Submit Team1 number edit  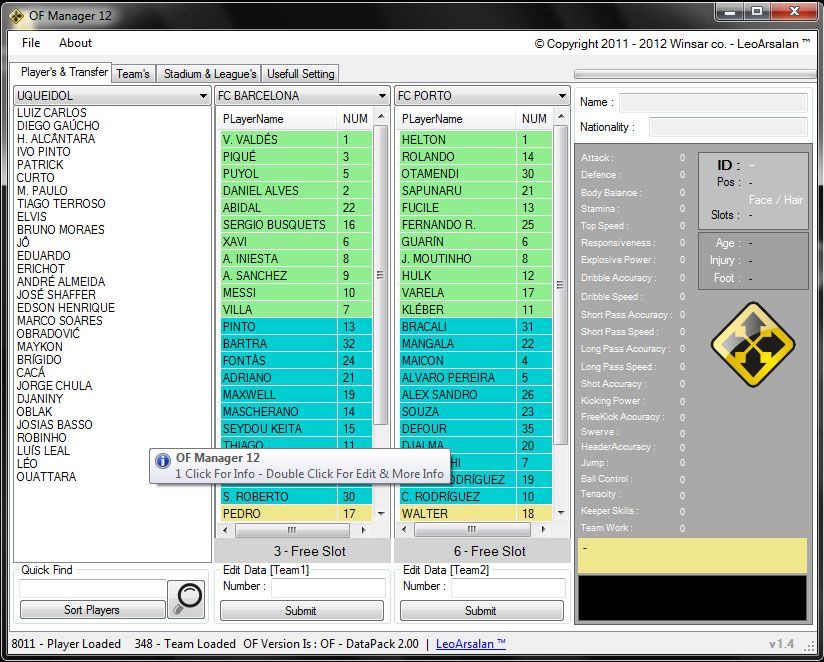301,610
